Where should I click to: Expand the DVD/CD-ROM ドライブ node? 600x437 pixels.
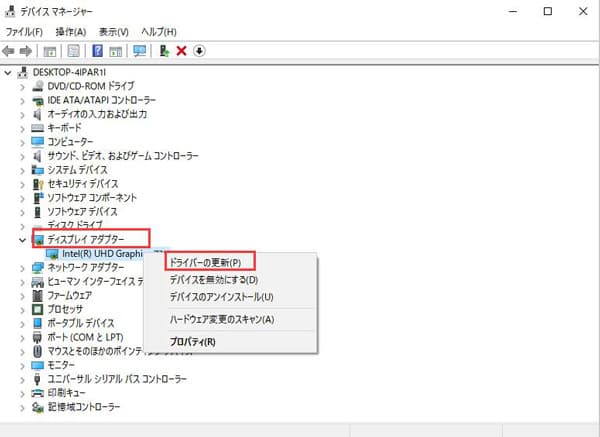(22, 87)
